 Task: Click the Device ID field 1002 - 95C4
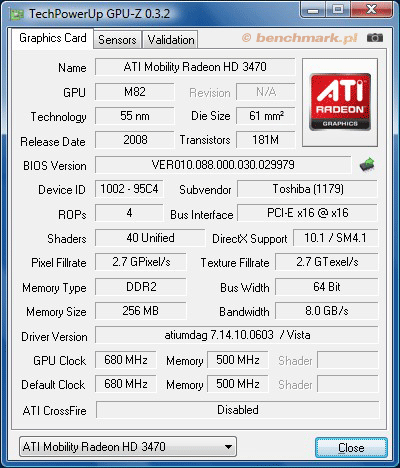[x=129, y=189]
